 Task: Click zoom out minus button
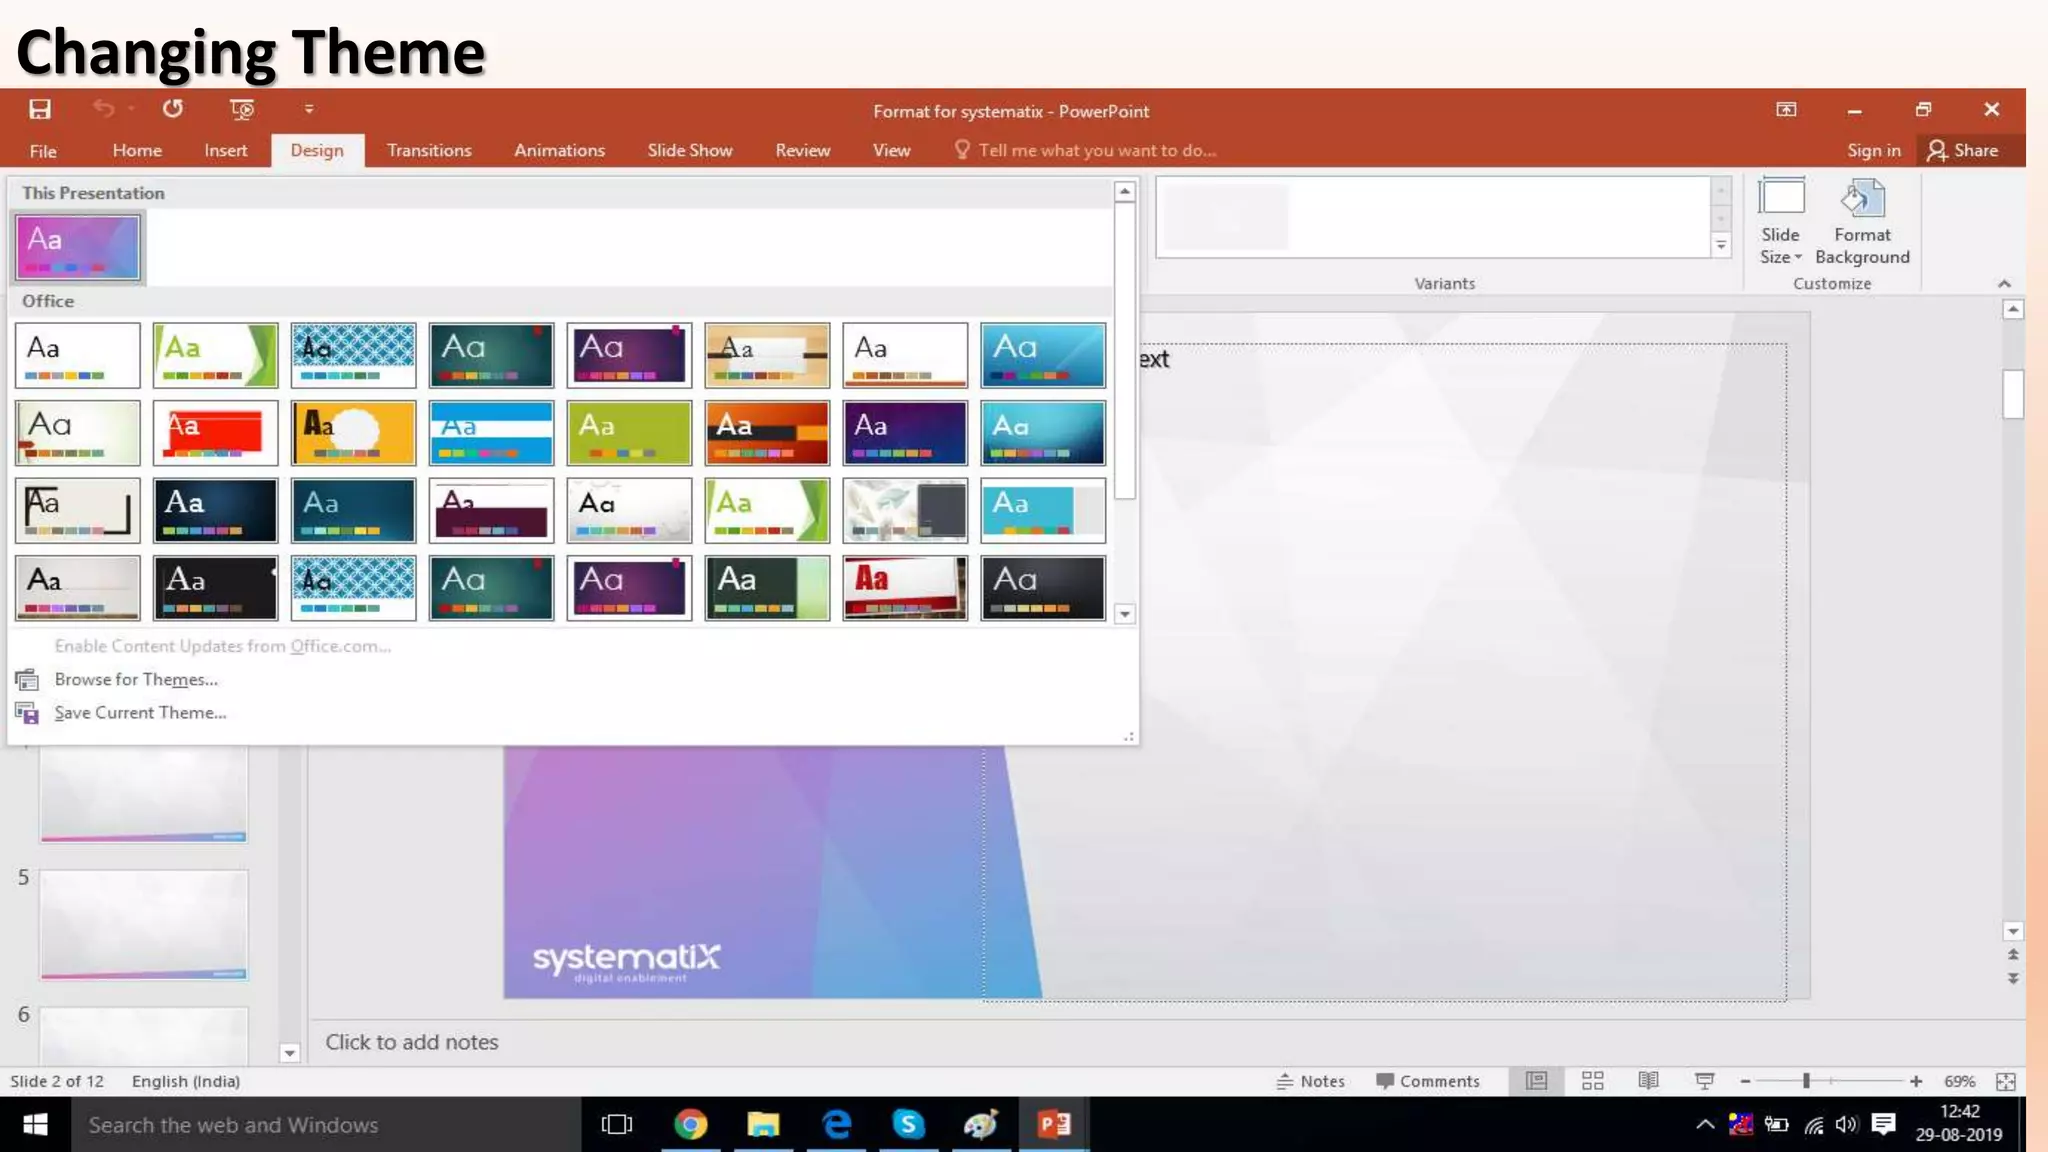(x=1745, y=1081)
